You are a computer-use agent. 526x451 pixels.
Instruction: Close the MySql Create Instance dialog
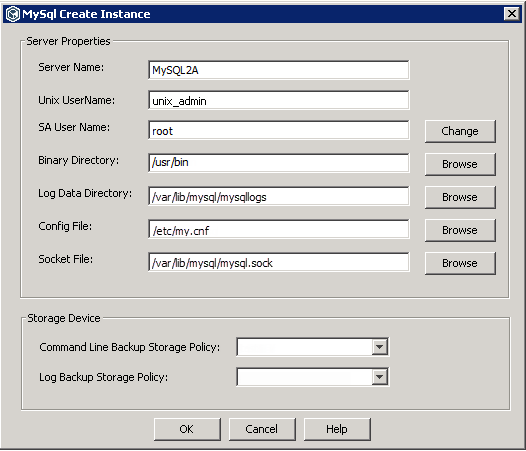[512, 14]
